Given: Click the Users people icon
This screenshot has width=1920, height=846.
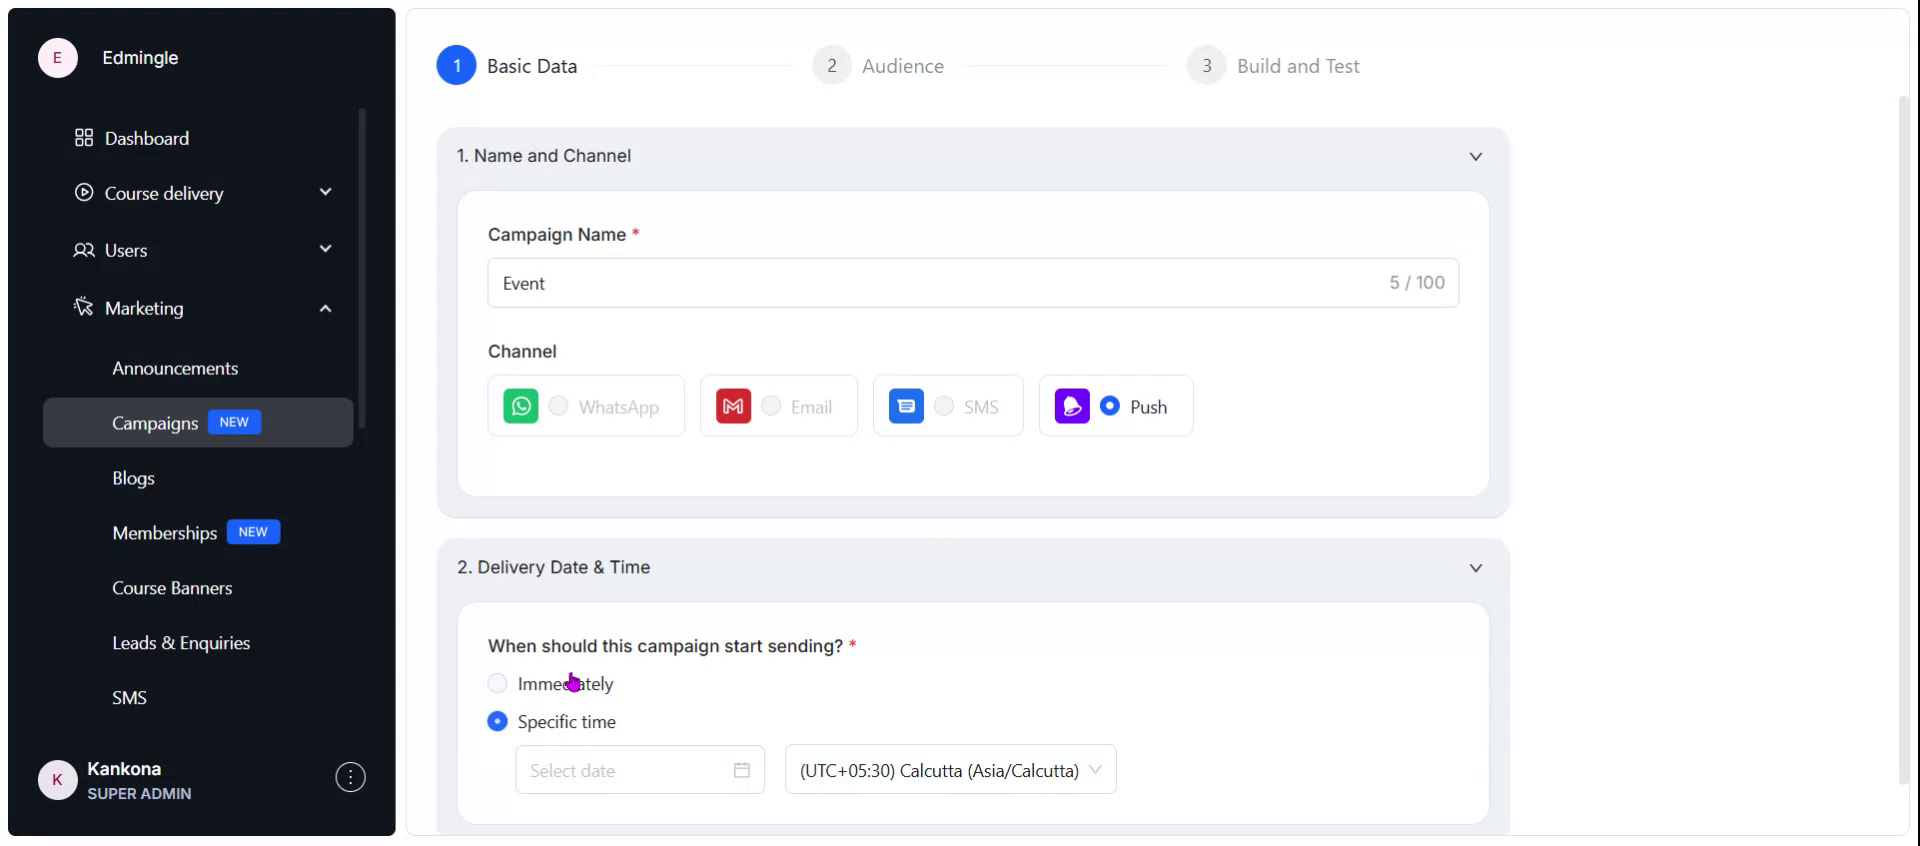Looking at the screenshot, I should tap(84, 250).
